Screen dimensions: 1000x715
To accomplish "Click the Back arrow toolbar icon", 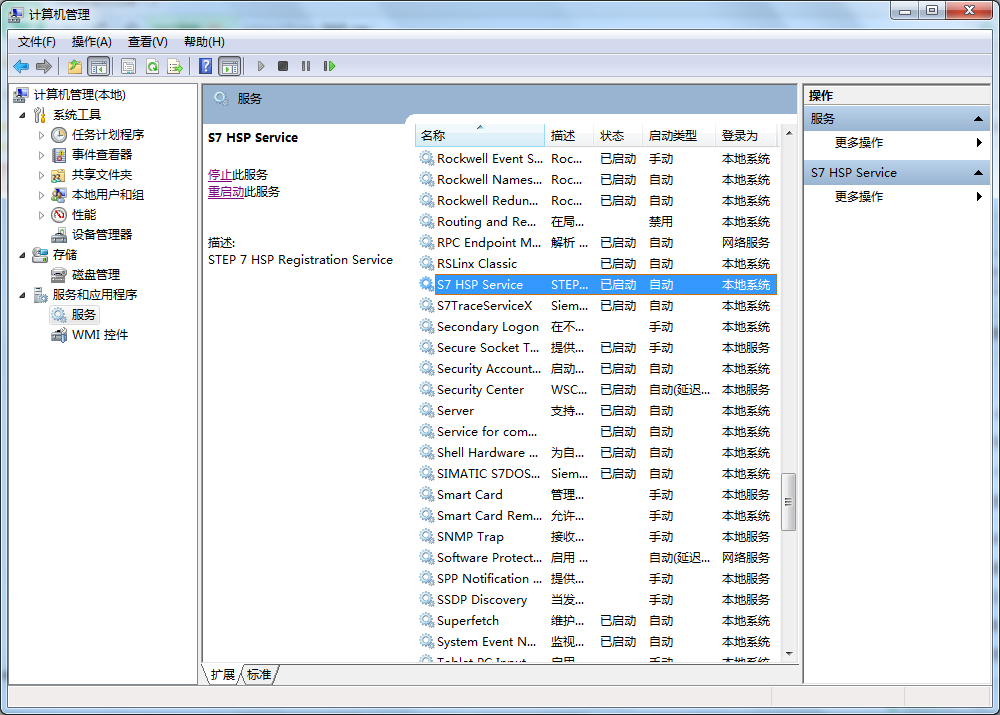I will click(21, 66).
